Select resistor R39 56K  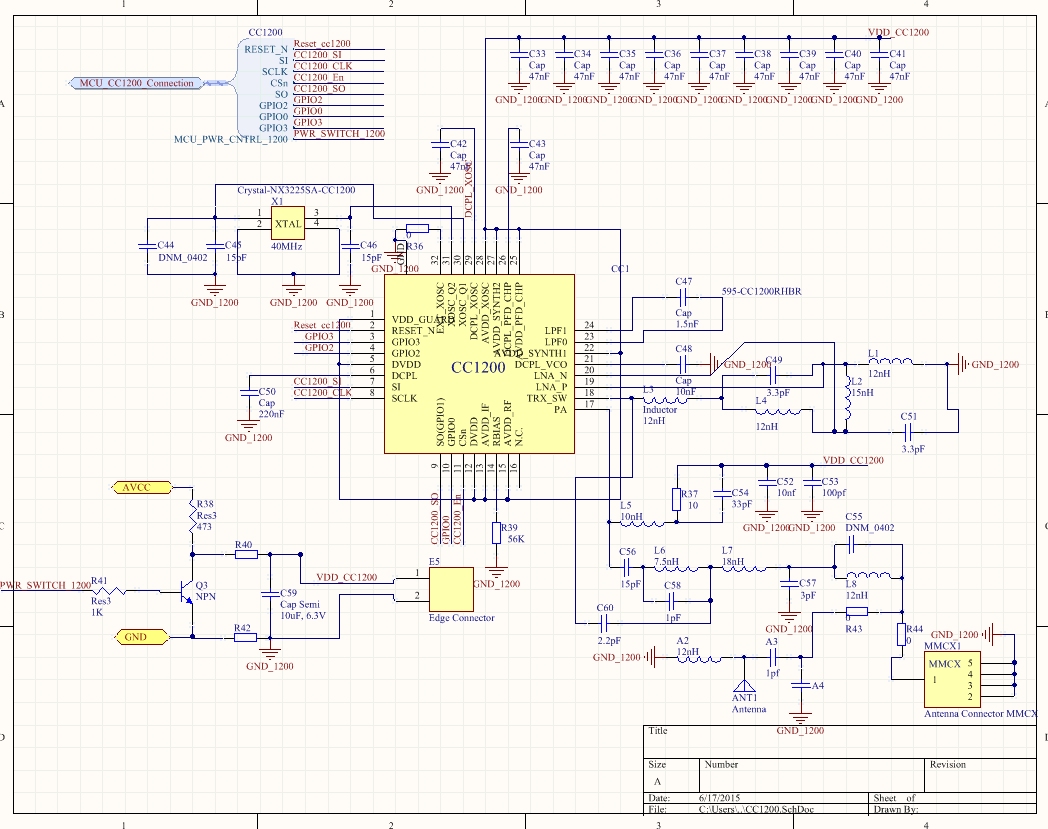tap(496, 533)
